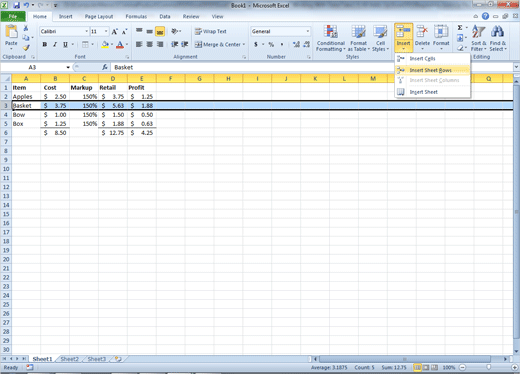Choose Insert Sheet Rows from menu
Screen dimensions: 520x374
pos(432,70)
